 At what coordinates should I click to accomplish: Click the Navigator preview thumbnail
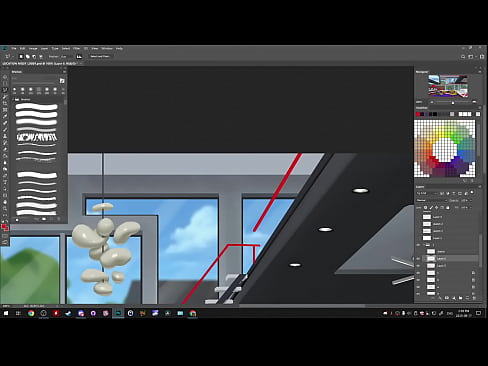click(x=448, y=86)
